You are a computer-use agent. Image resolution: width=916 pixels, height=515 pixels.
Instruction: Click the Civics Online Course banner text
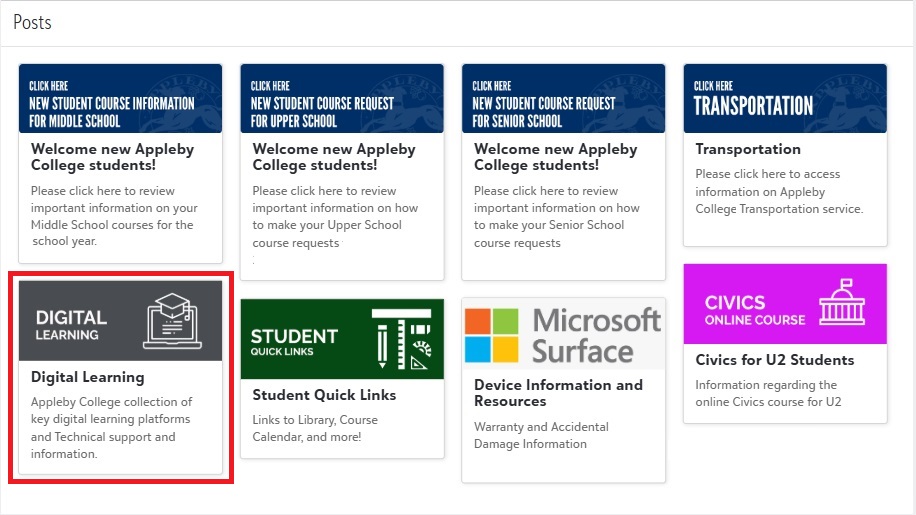tap(754, 310)
